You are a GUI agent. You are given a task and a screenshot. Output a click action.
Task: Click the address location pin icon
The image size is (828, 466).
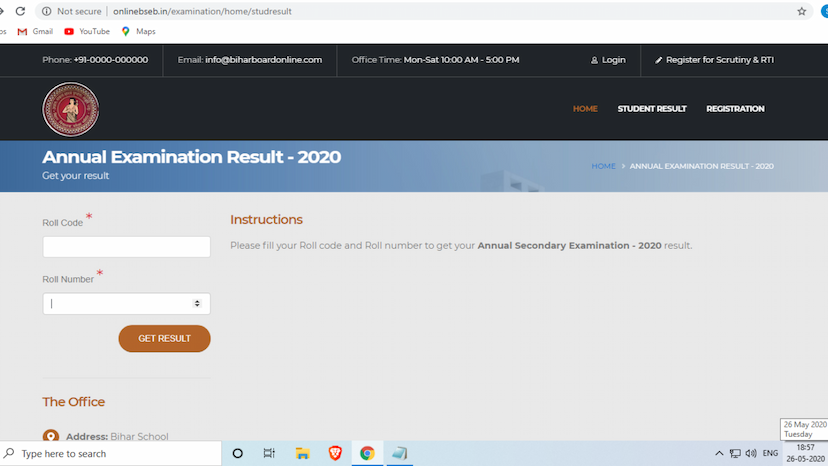pos(51,435)
